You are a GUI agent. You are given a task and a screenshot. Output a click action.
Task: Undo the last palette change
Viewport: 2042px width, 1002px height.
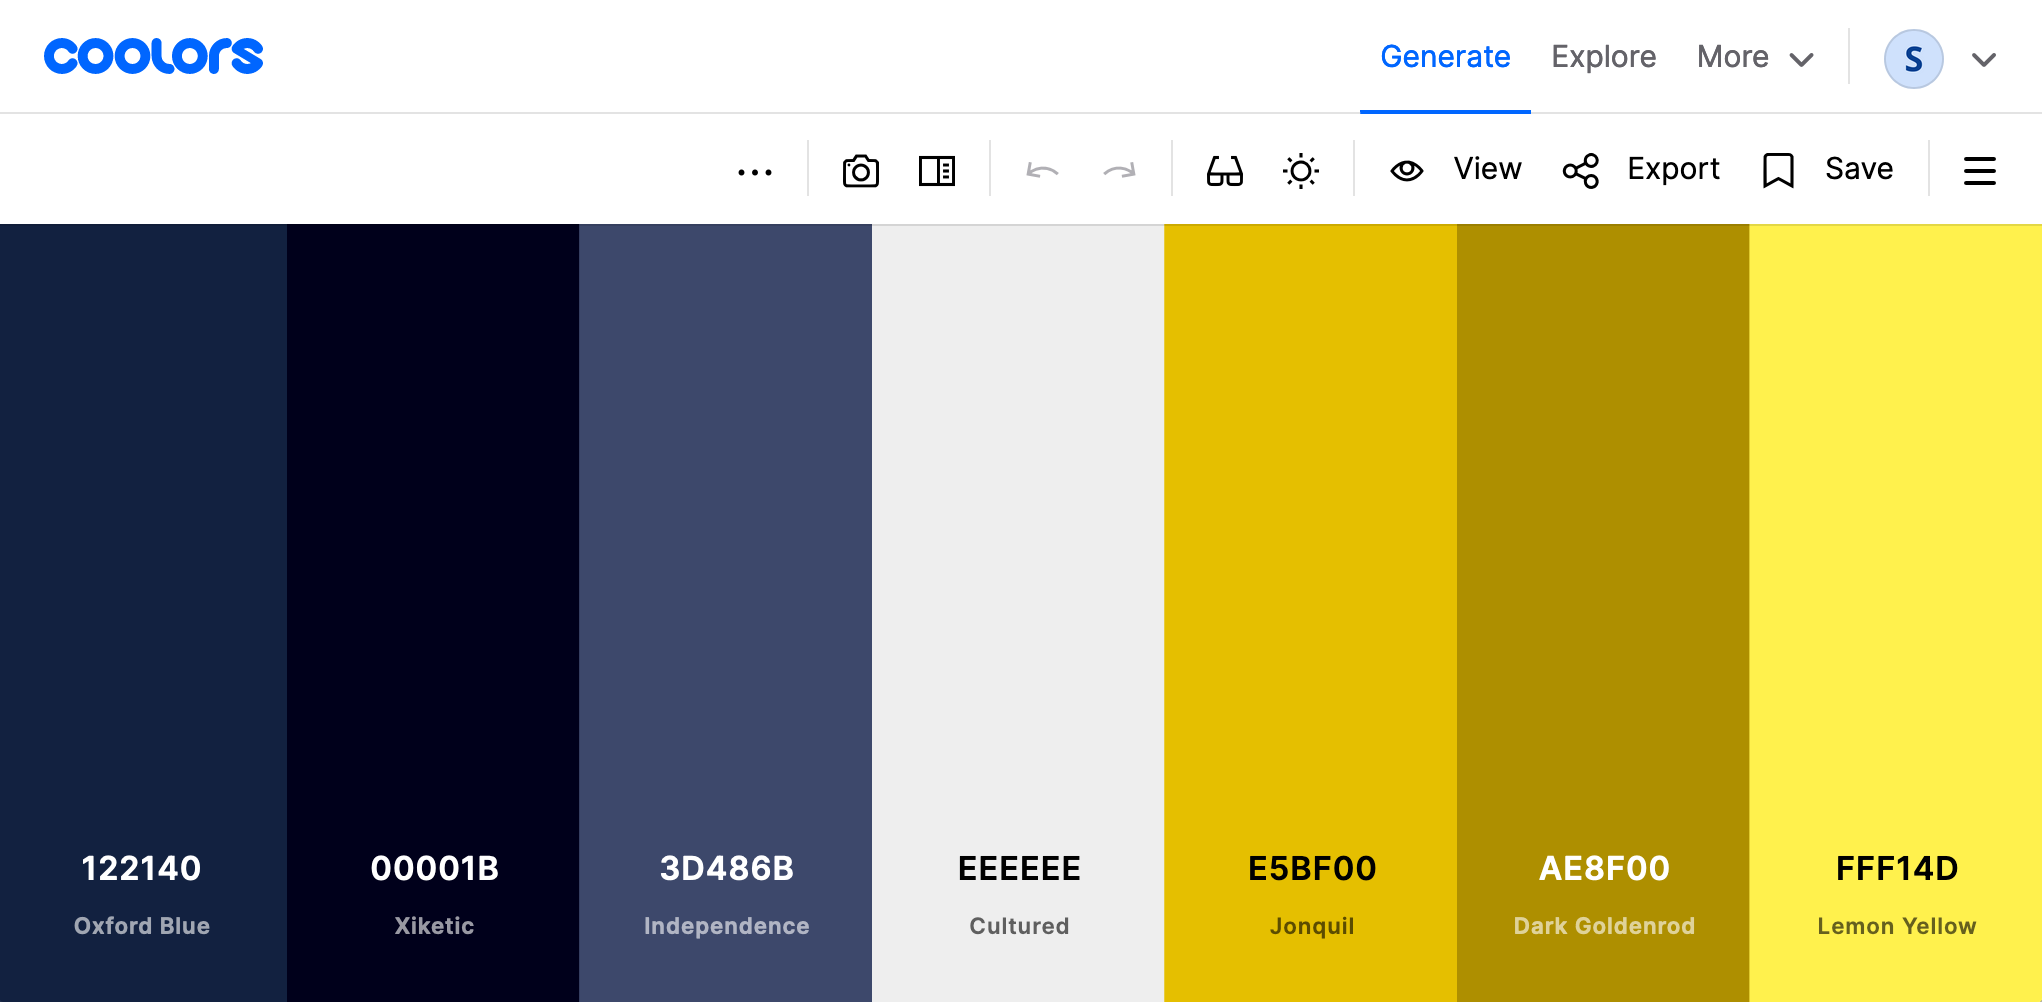coord(1044,170)
